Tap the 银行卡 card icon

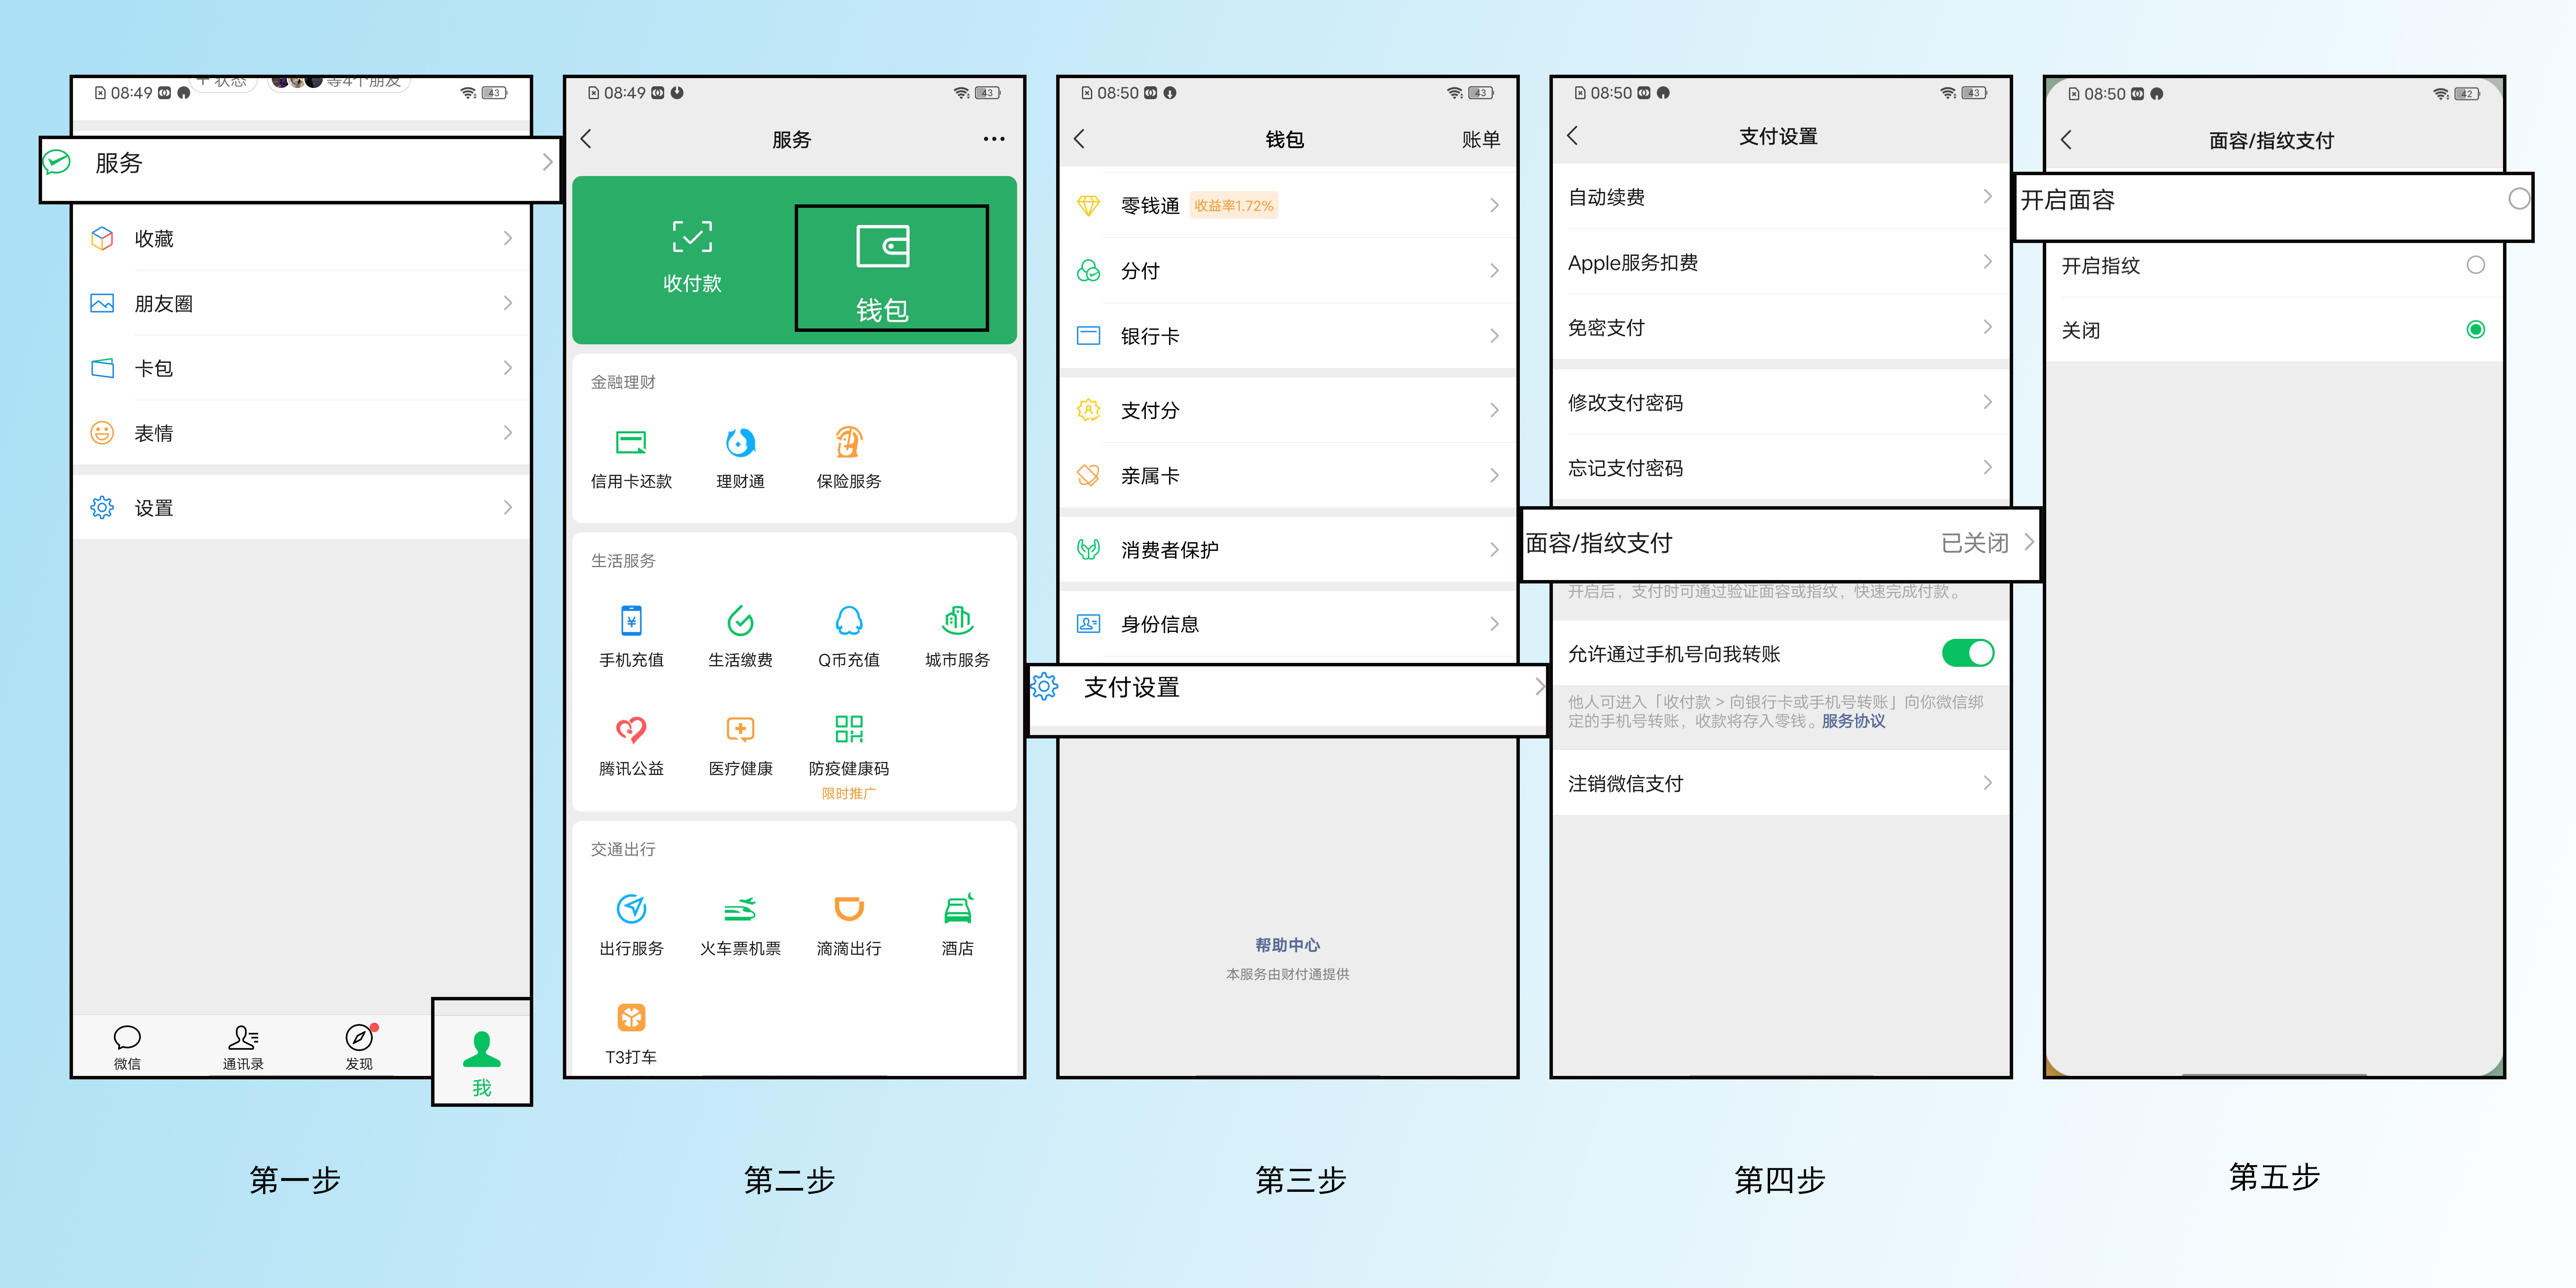1088,336
